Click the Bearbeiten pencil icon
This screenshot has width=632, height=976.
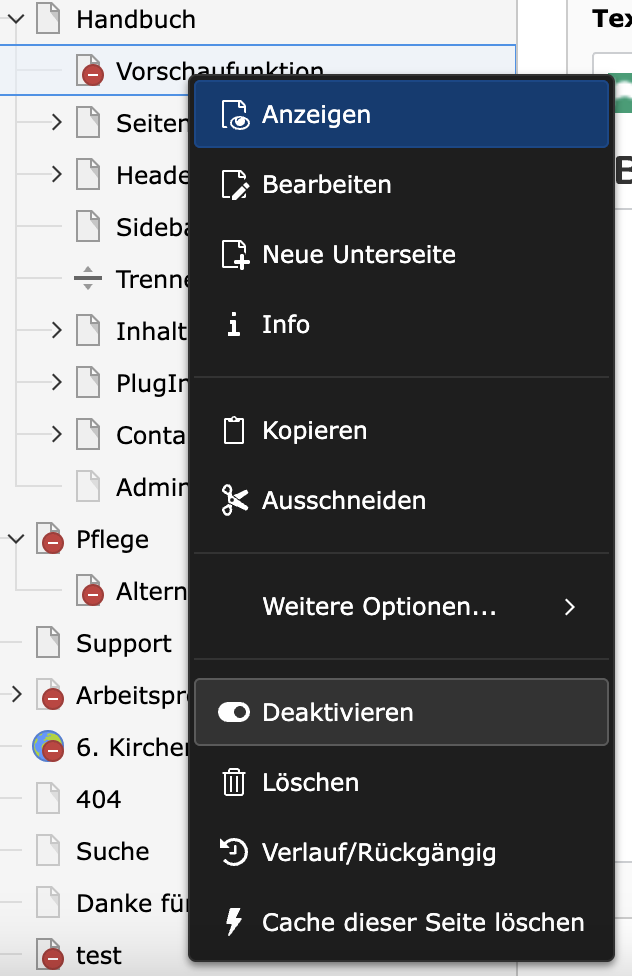(235, 185)
